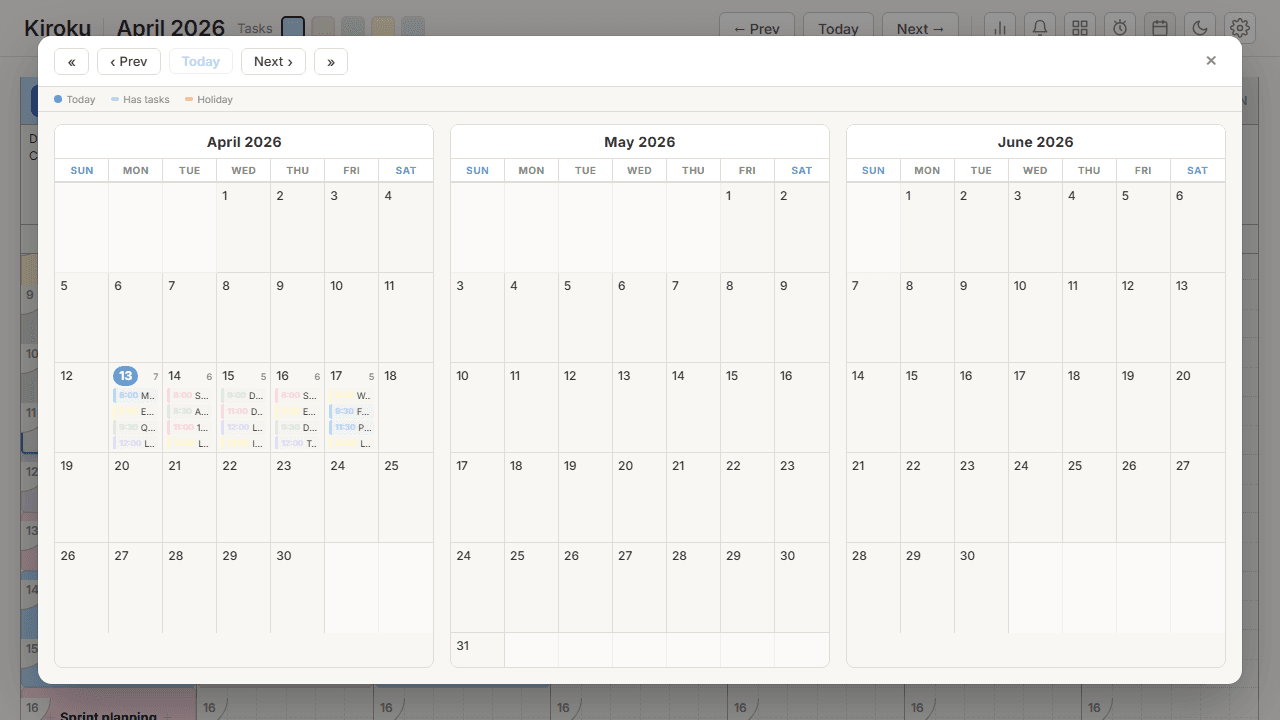Click Next in the top header bar
The height and width of the screenshot is (720, 1280).
coord(919,29)
